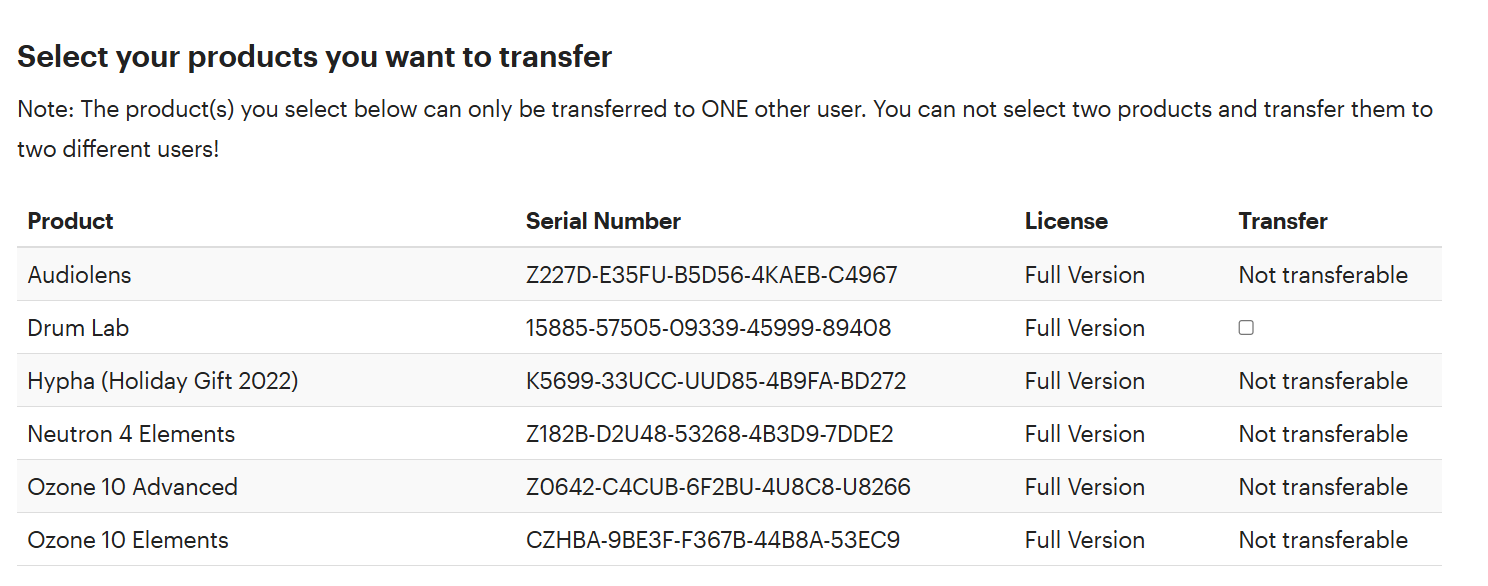Click the Ozone 10 Advanced serial number
The width and height of the screenshot is (1488, 586).
point(718,487)
